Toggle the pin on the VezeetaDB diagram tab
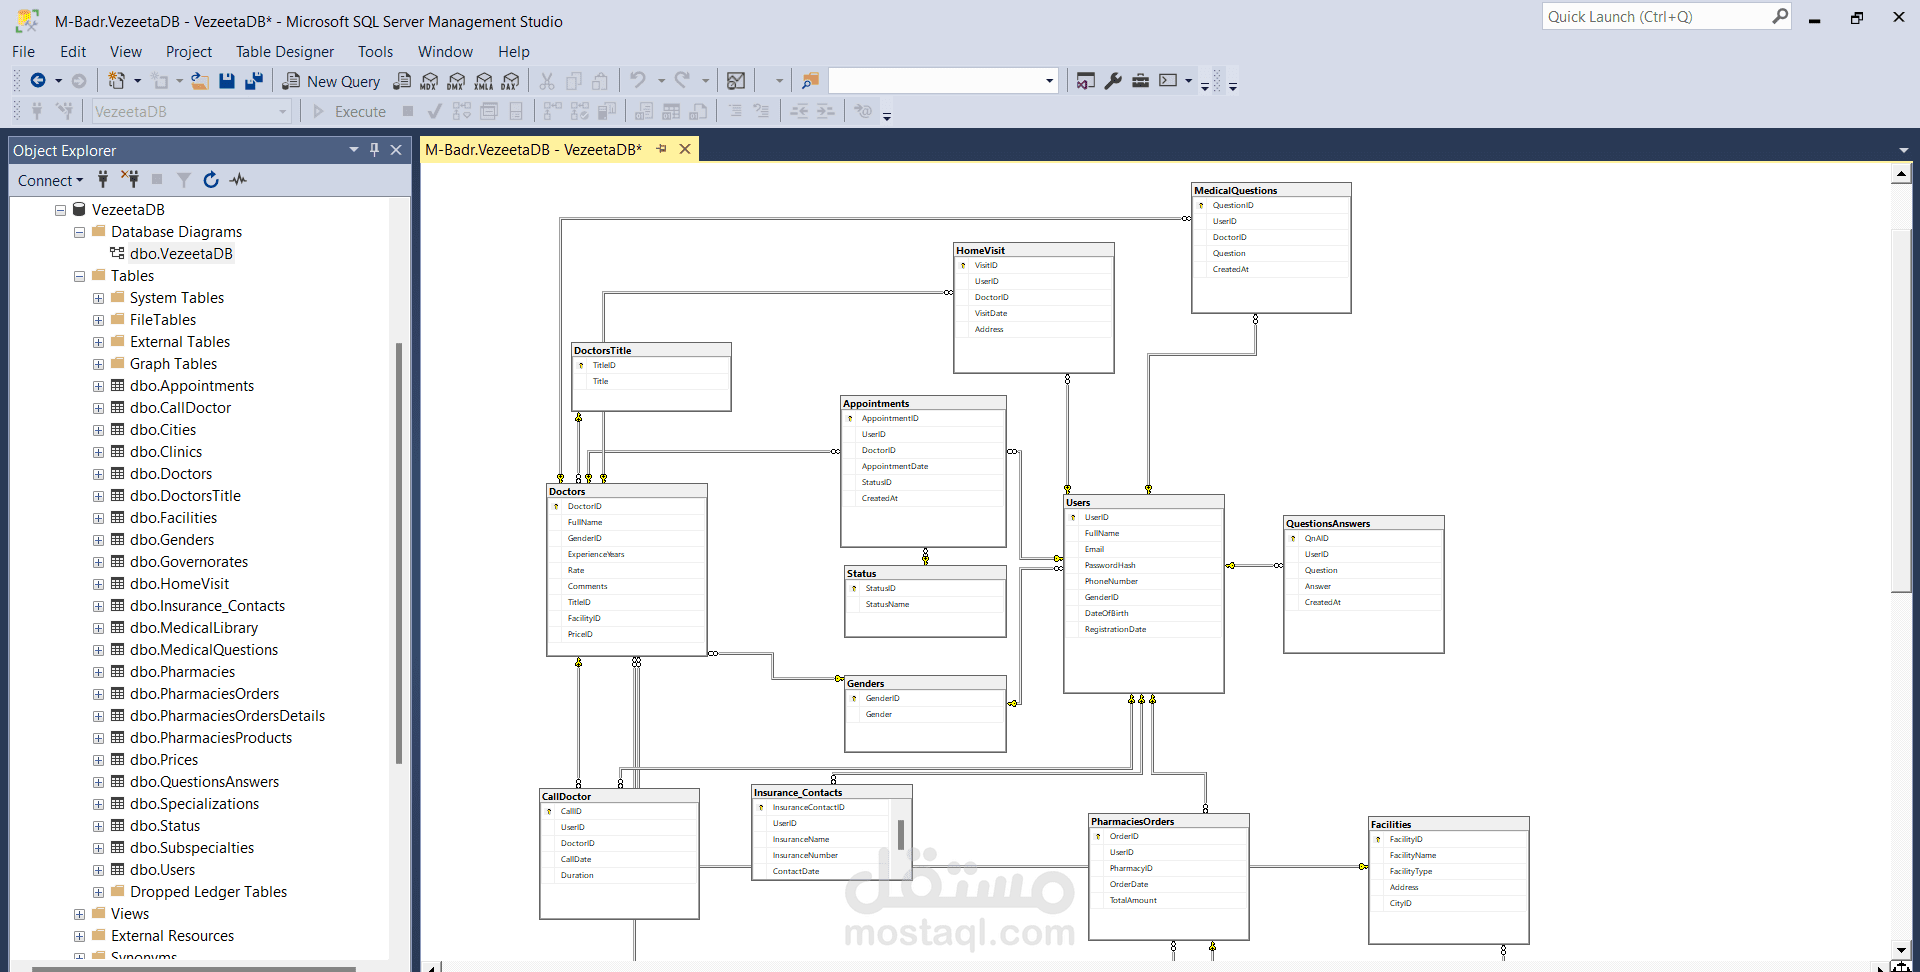 click(x=662, y=149)
